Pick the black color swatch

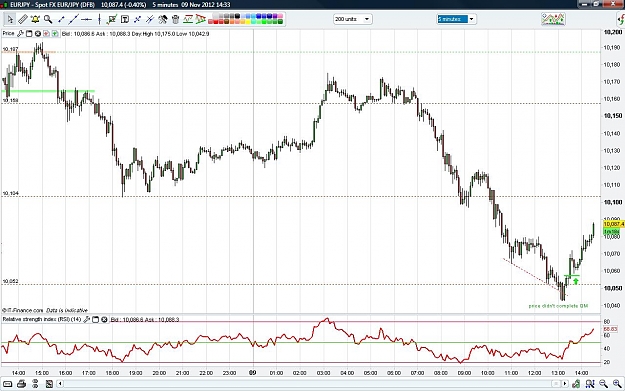tap(237, 16)
